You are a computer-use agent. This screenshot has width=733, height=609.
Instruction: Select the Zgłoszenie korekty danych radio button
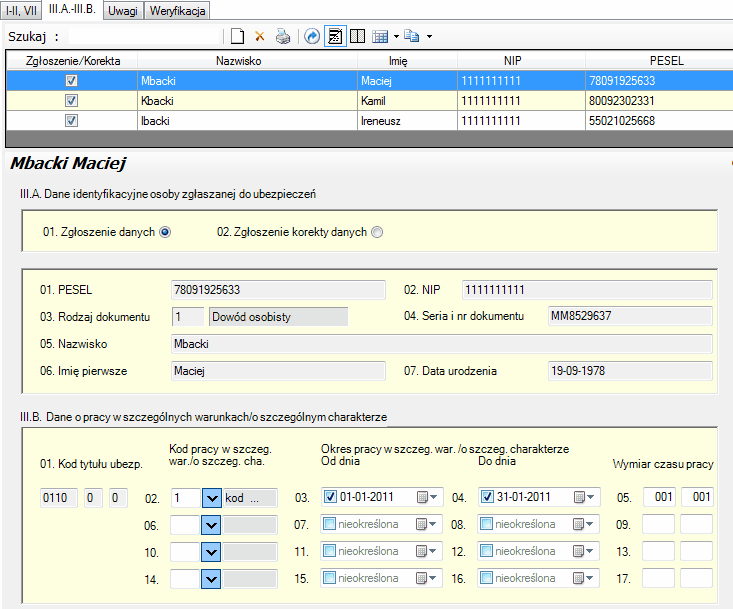(x=377, y=232)
